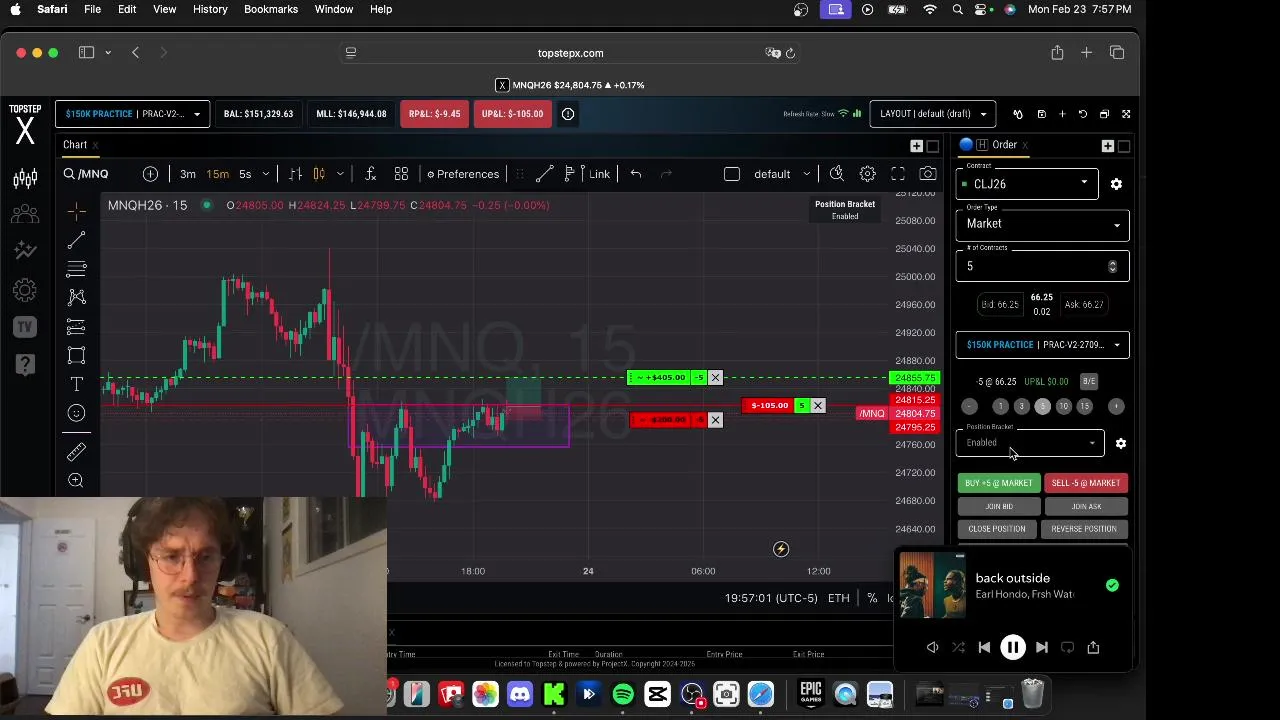Click the CLOSE POSITION button
The height and width of the screenshot is (720, 1280).
[x=997, y=529]
